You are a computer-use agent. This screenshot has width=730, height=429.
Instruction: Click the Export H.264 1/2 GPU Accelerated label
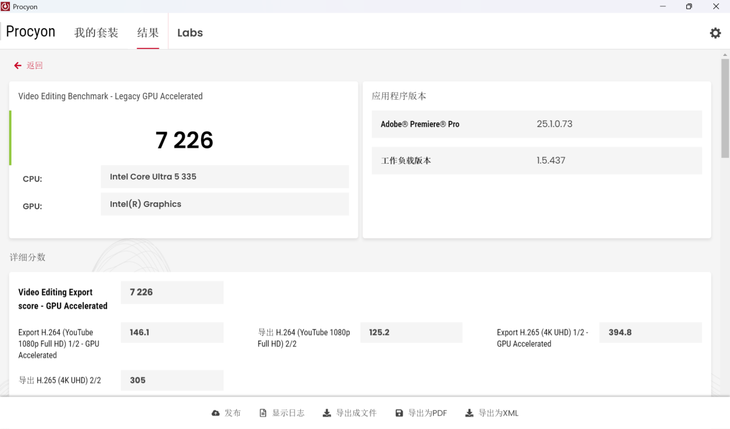tap(59, 344)
